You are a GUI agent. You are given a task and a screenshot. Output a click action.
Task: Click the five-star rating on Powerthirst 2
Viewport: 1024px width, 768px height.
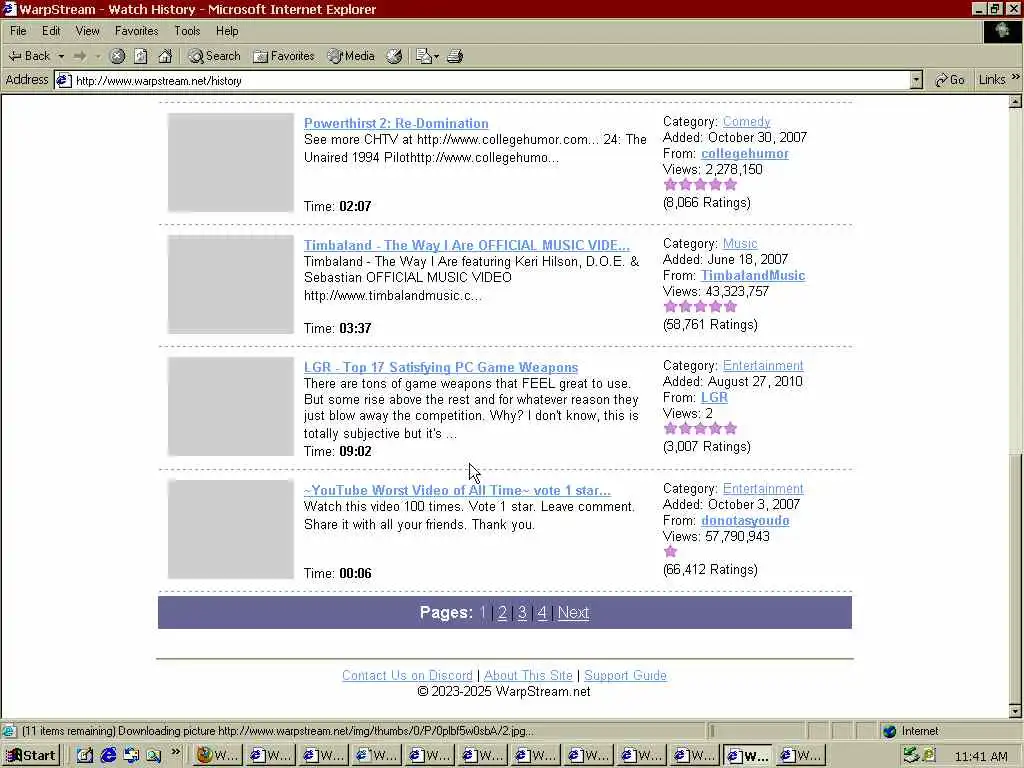pos(700,185)
